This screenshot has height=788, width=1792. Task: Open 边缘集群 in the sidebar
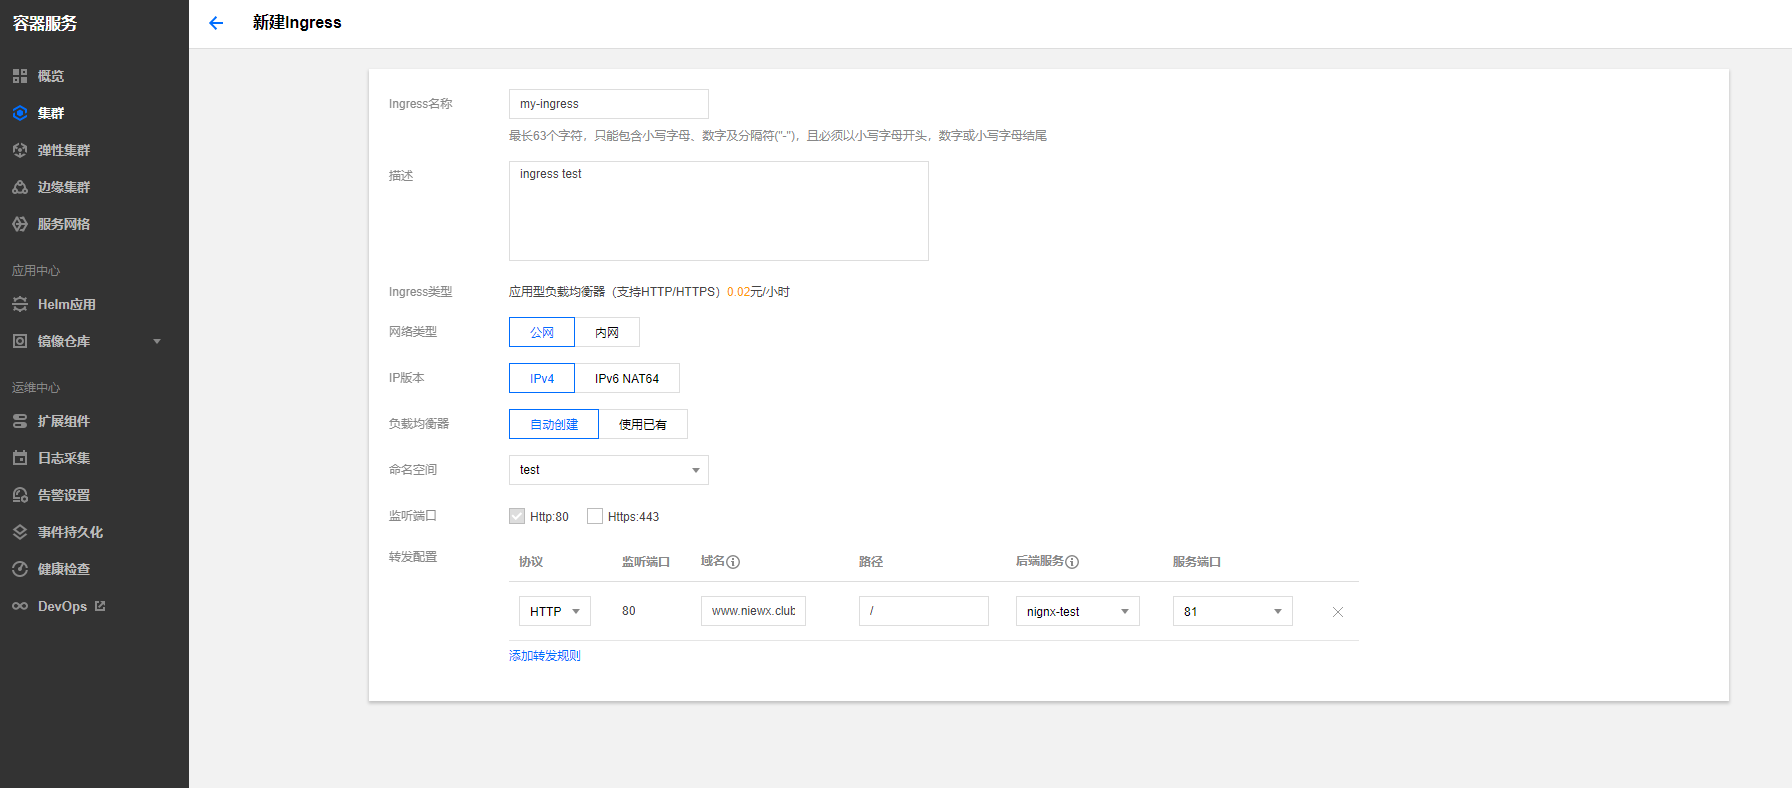tap(64, 187)
